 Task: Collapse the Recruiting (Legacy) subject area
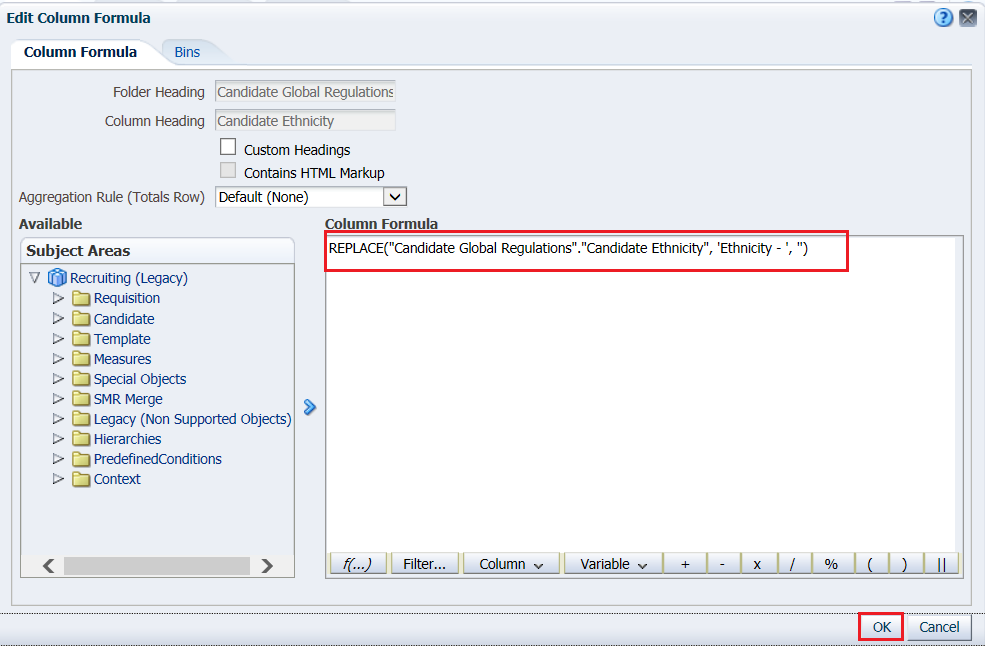35,277
